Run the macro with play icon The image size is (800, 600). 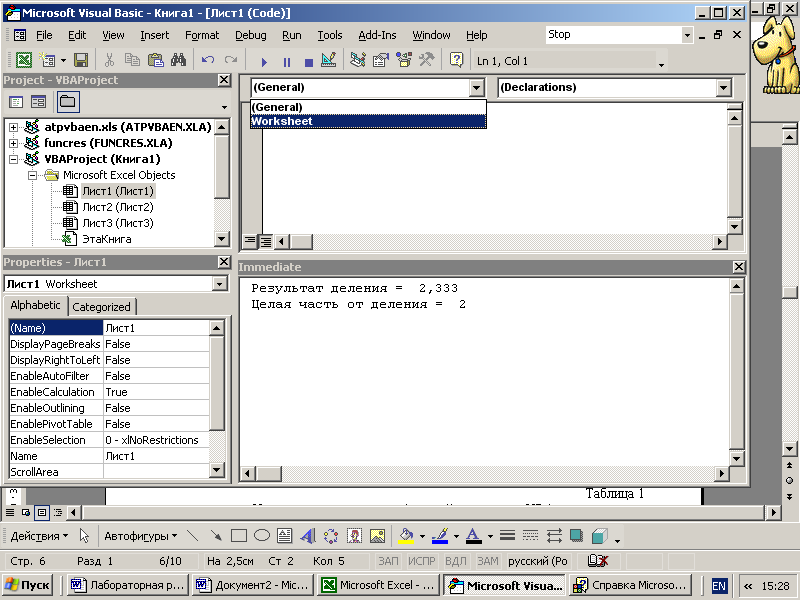click(x=264, y=62)
